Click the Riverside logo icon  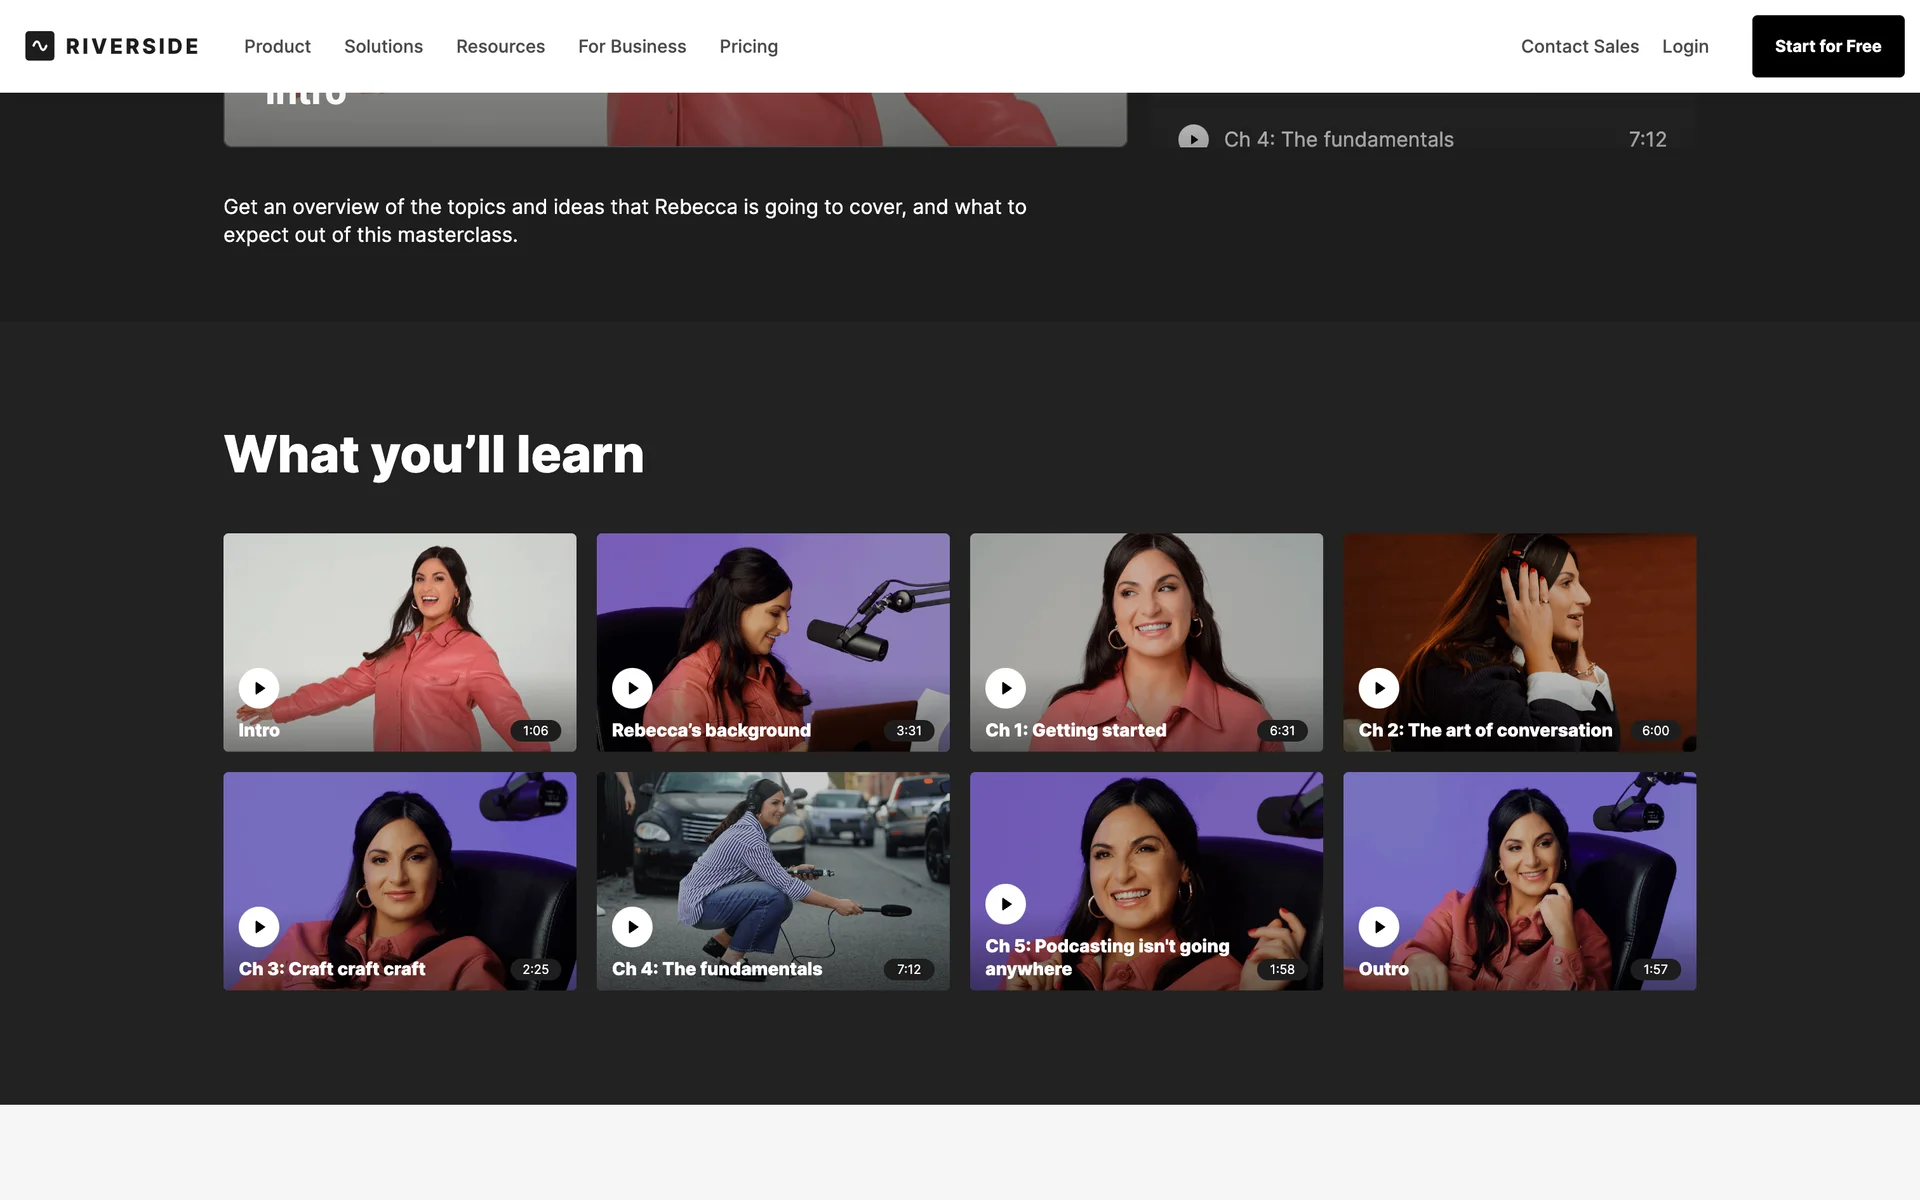40,46
